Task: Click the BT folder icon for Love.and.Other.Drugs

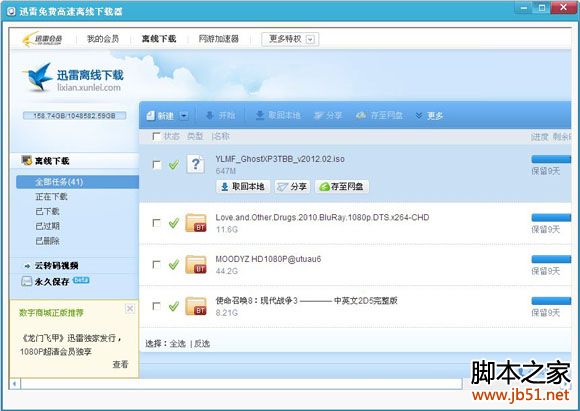Action: [x=196, y=223]
